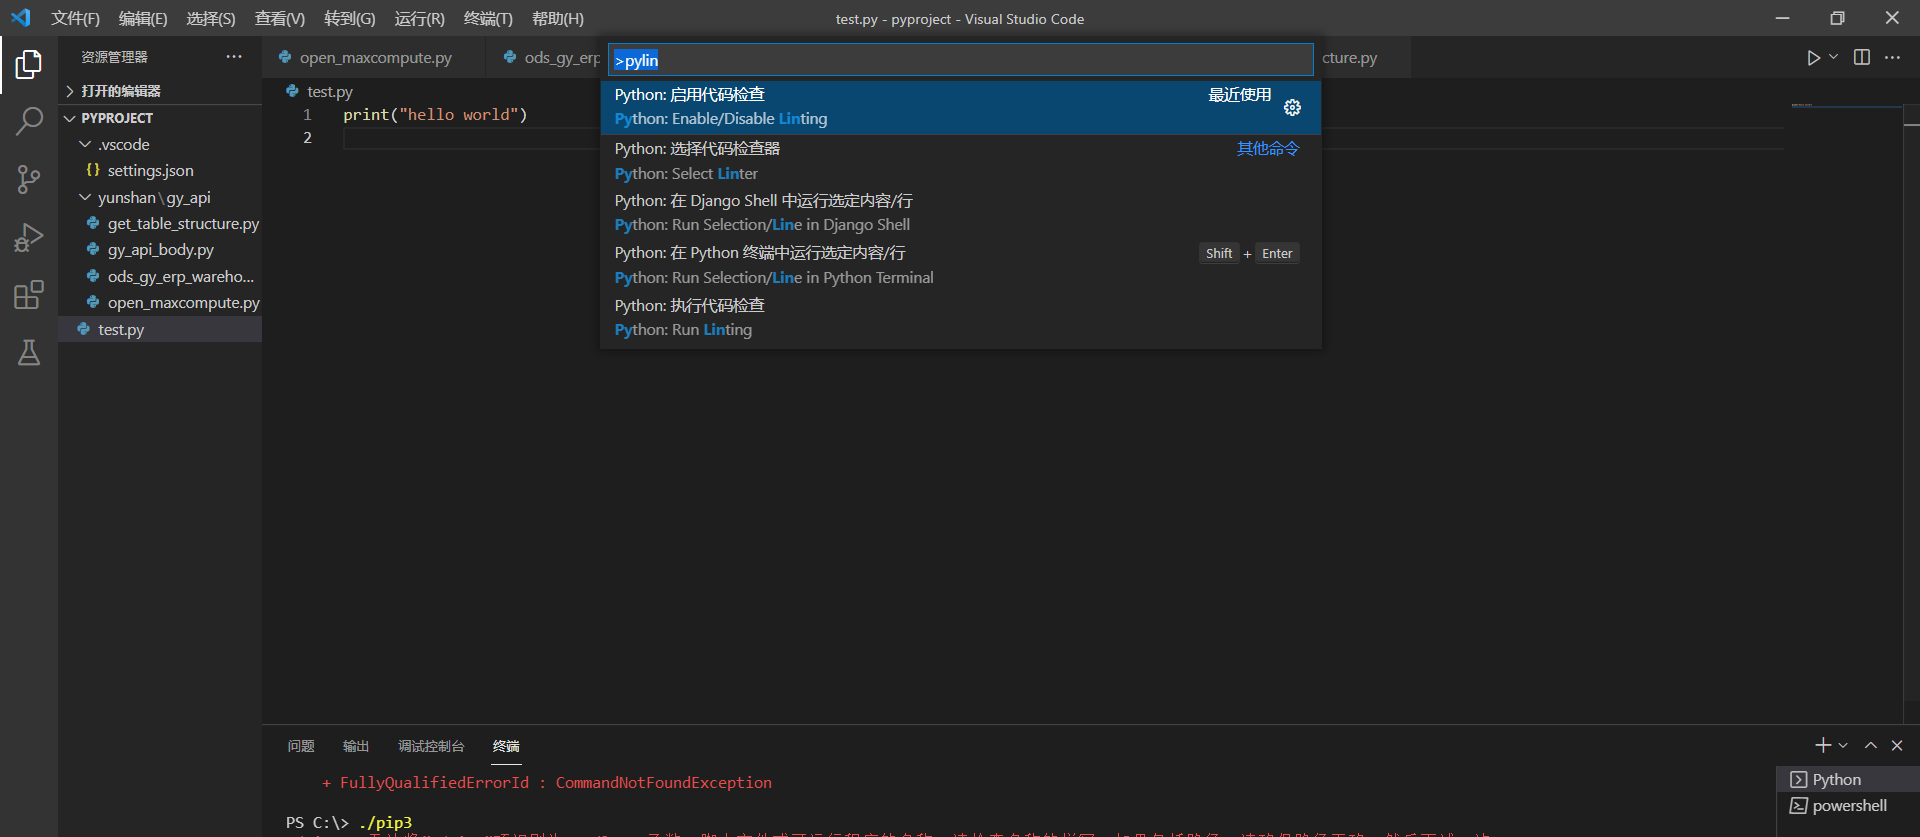The image size is (1920, 837).
Task: Click the VS Code logo icon
Action: (x=21, y=18)
